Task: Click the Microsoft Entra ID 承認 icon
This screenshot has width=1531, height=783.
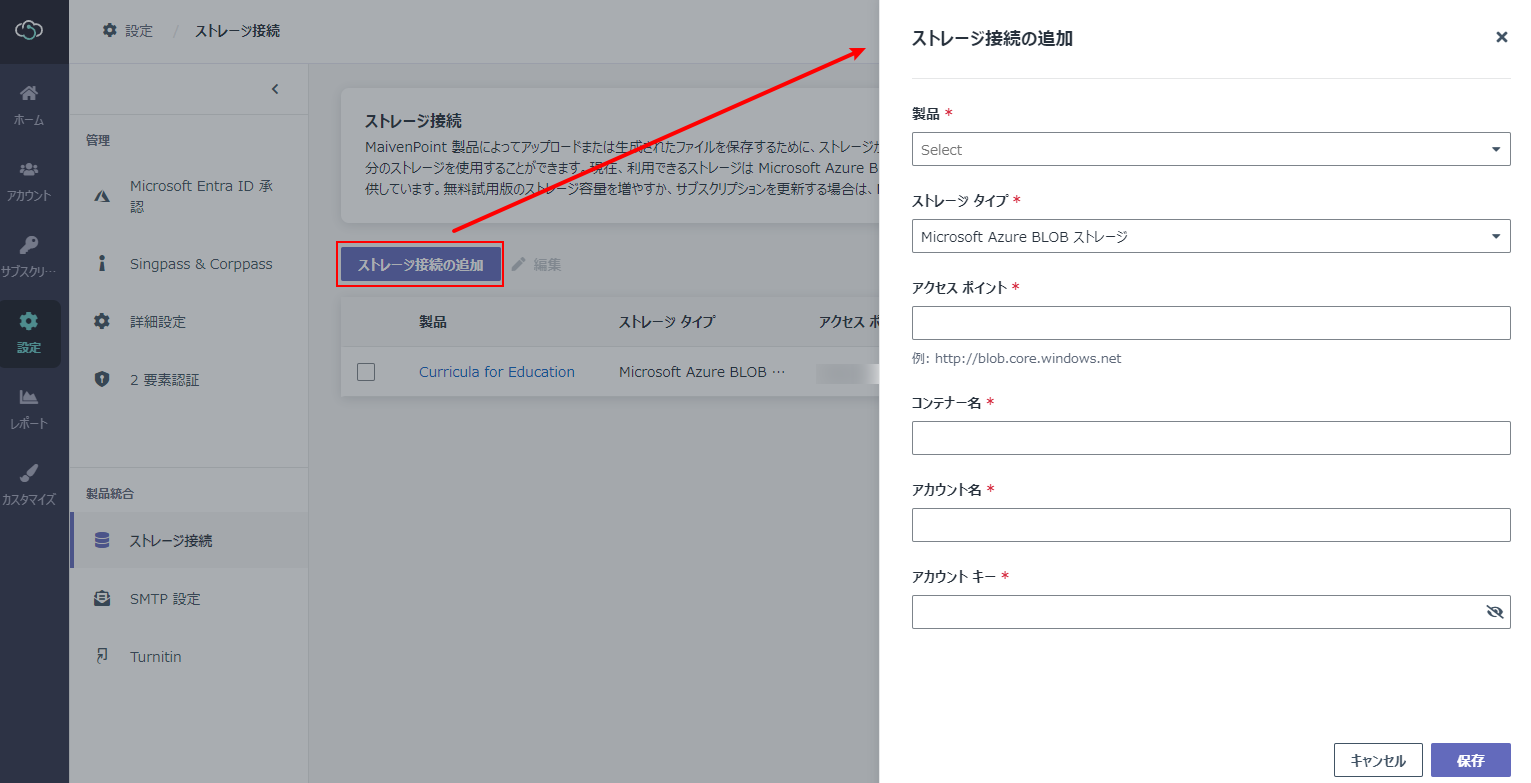Action: tap(102, 196)
